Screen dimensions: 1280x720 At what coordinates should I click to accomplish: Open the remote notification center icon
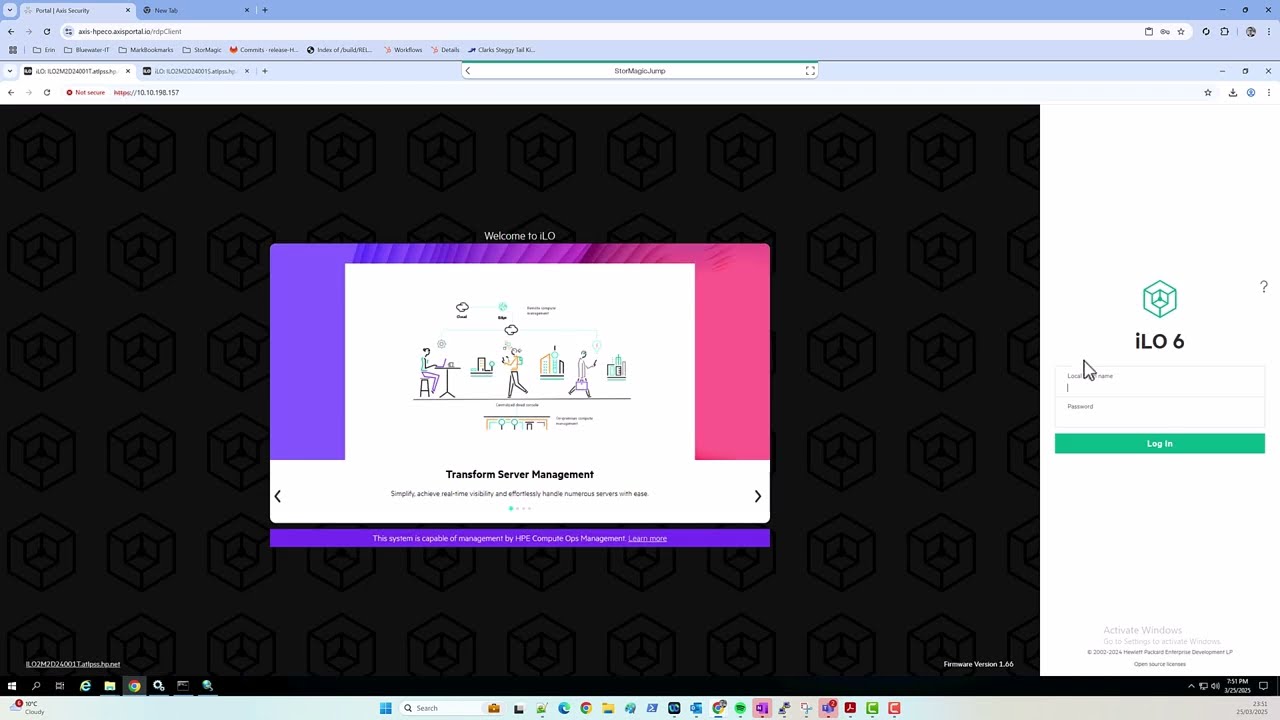[1264, 686]
